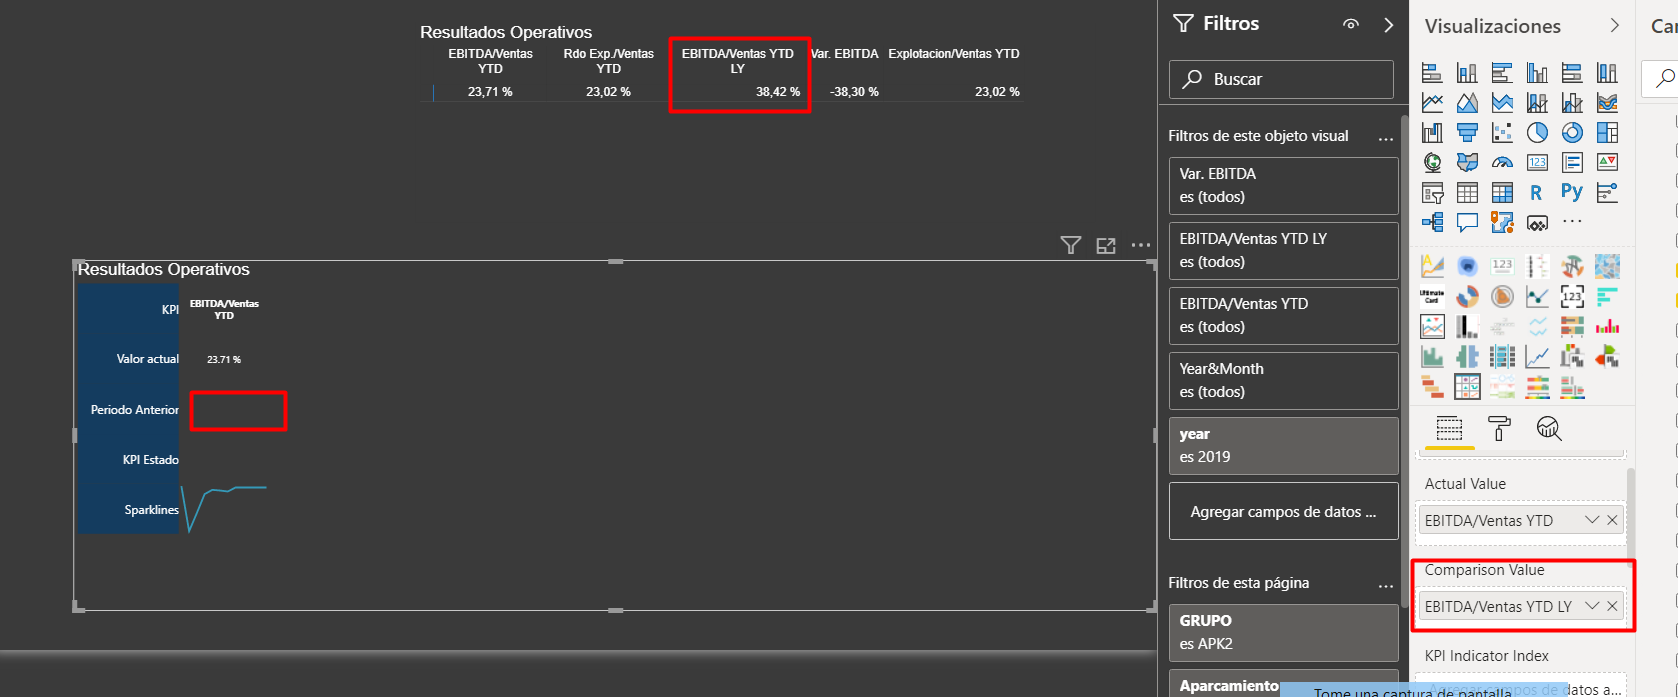Click the Rdo Exp./Ventas YTD column header
The image size is (1678, 697).
(x=608, y=61)
